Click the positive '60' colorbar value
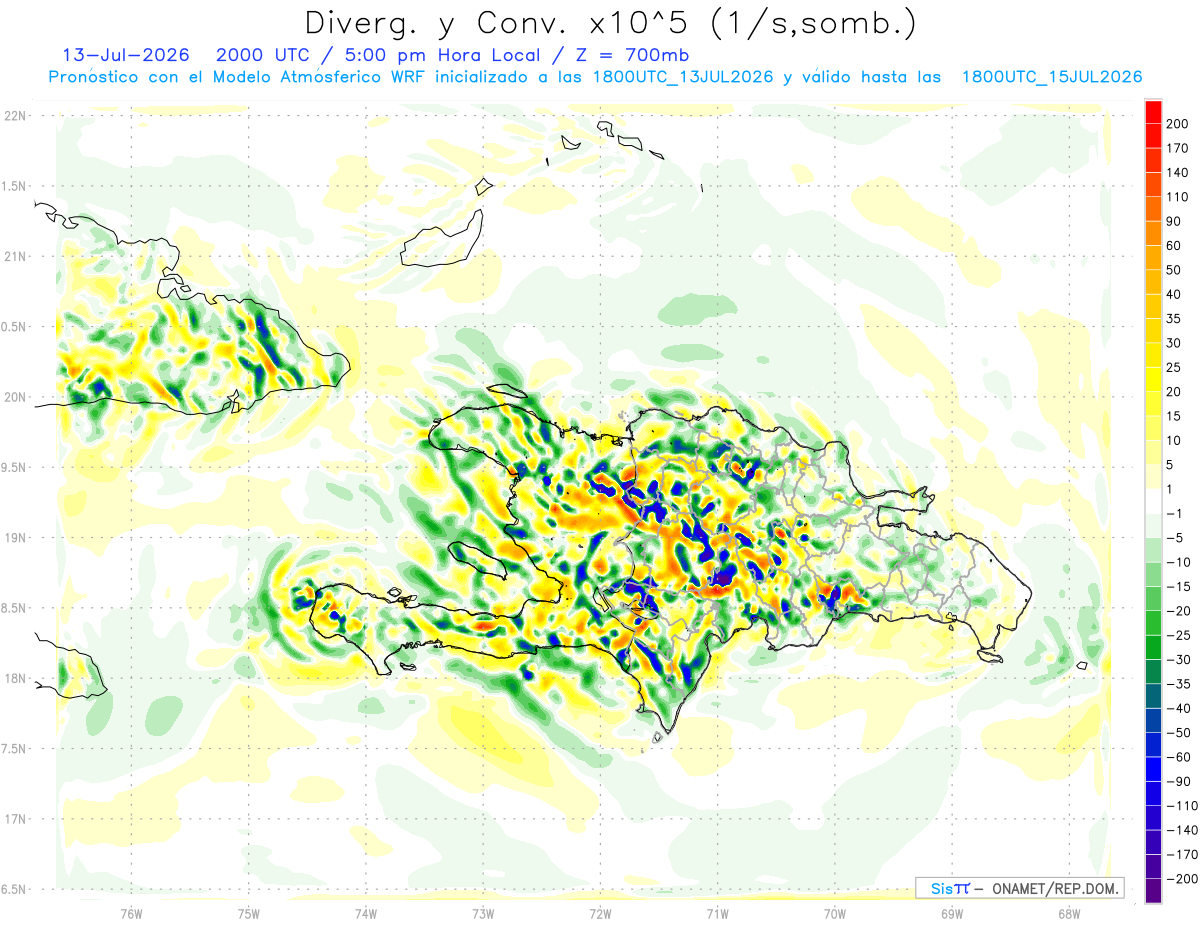Viewport: 1200px width, 927px height. (x=1174, y=246)
